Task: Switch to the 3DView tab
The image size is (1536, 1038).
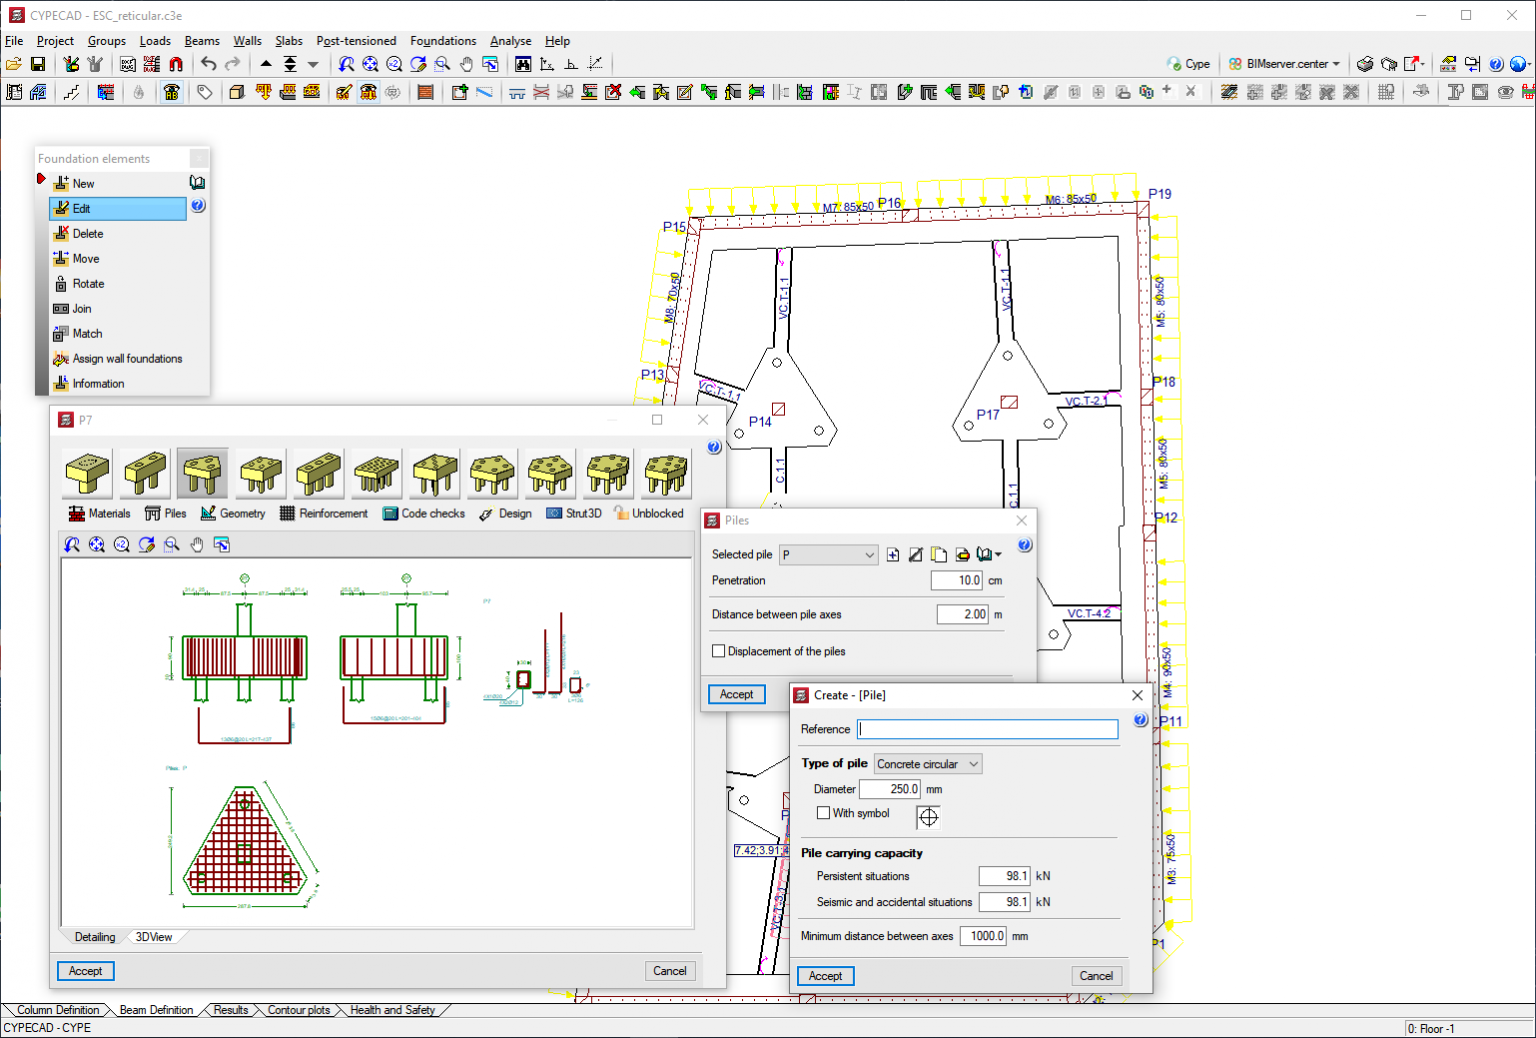Action: pos(154,937)
